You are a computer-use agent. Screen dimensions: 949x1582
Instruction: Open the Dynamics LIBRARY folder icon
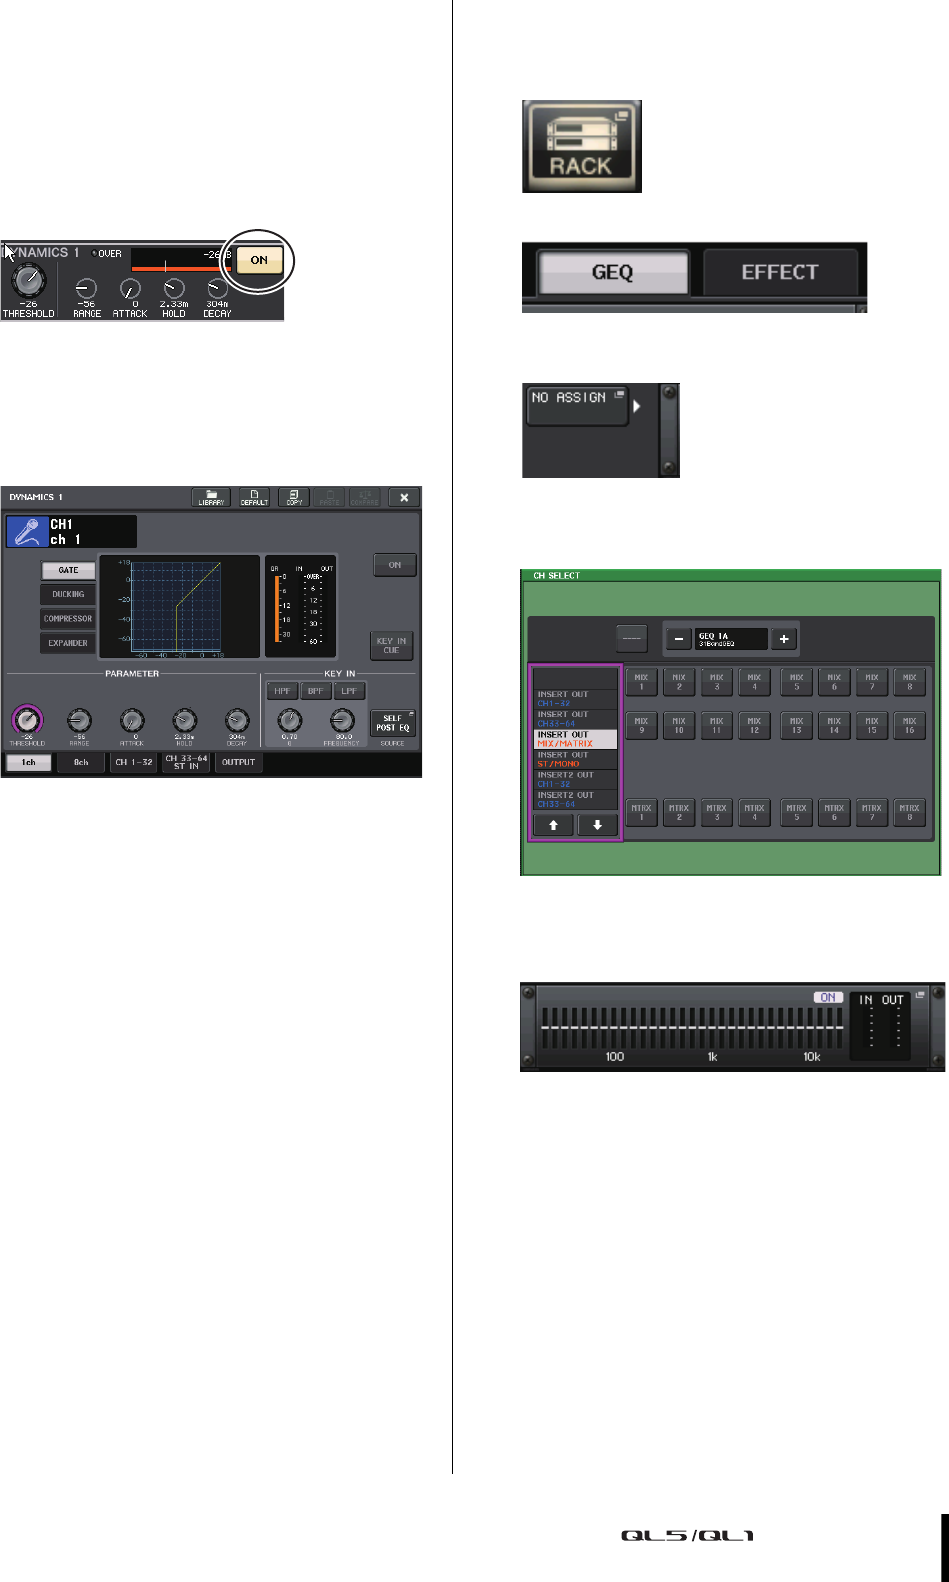coord(211,497)
